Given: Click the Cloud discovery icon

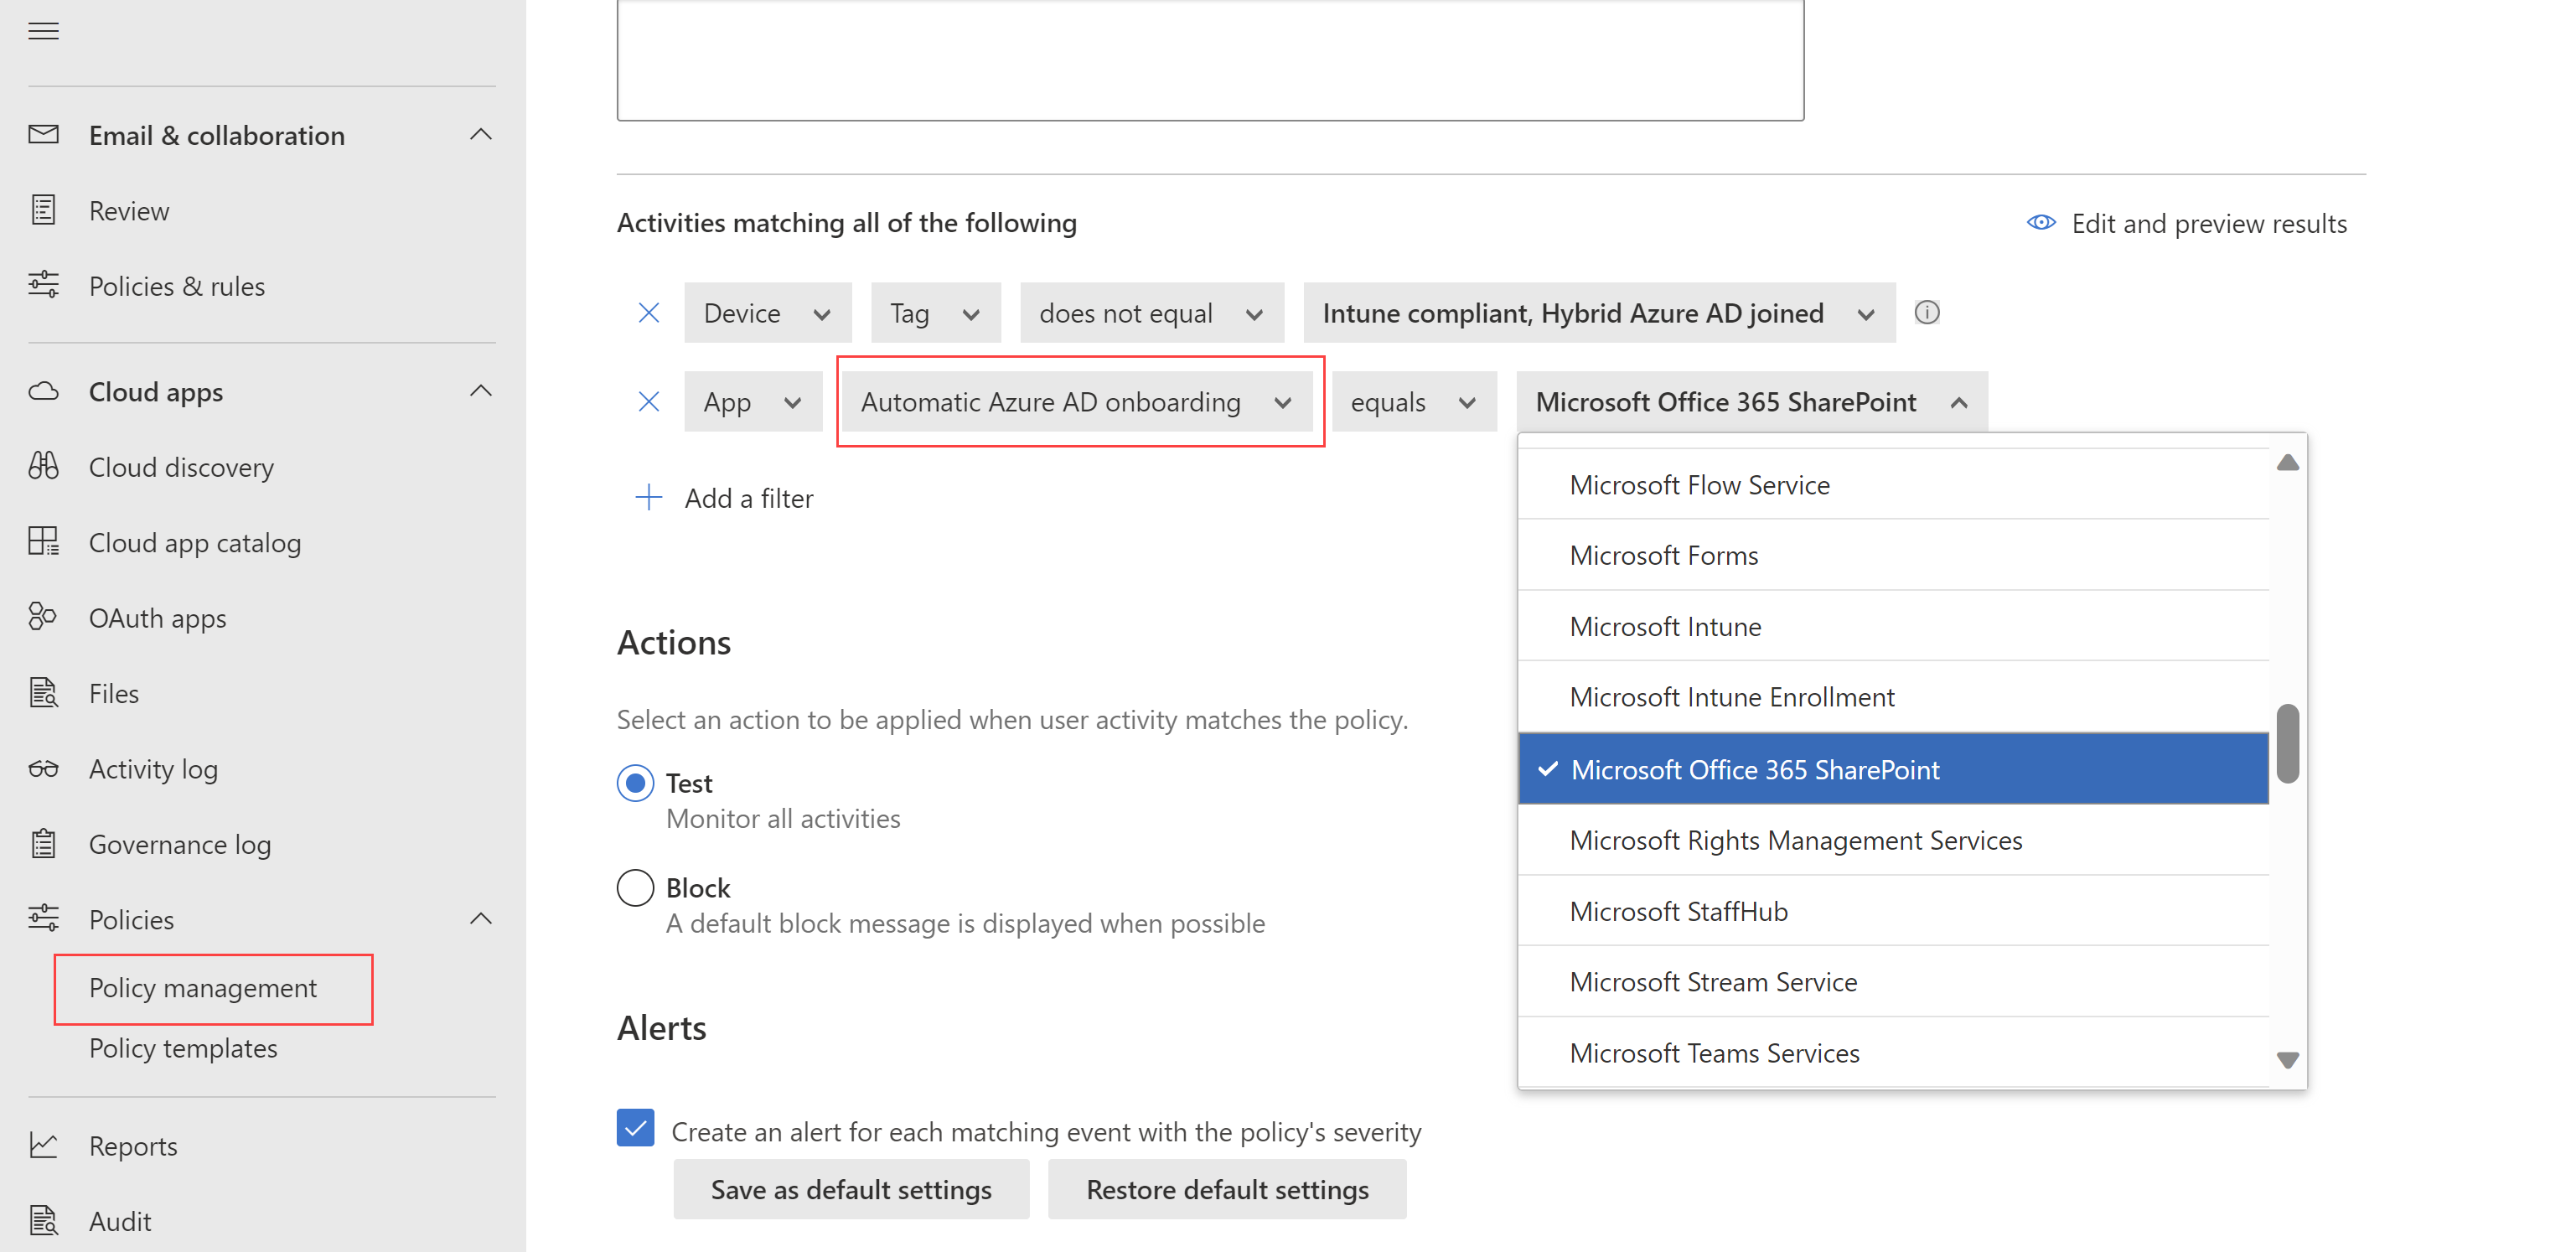Looking at the screenshot, I should click(46, 467).
